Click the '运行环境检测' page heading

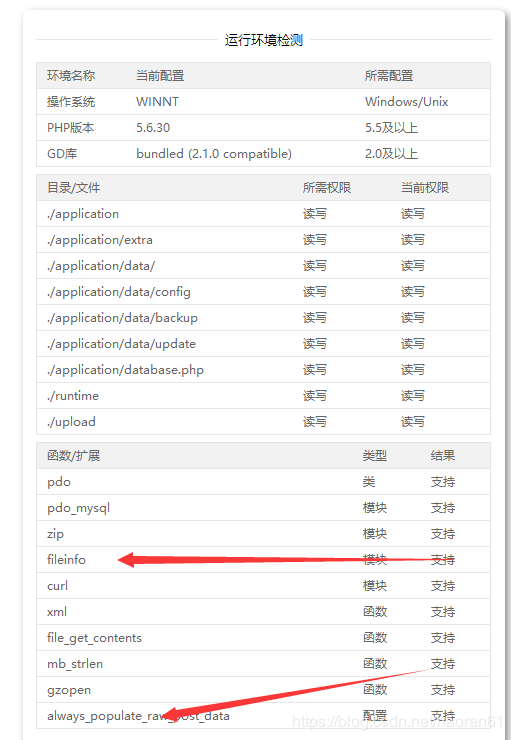pos(263,40)
